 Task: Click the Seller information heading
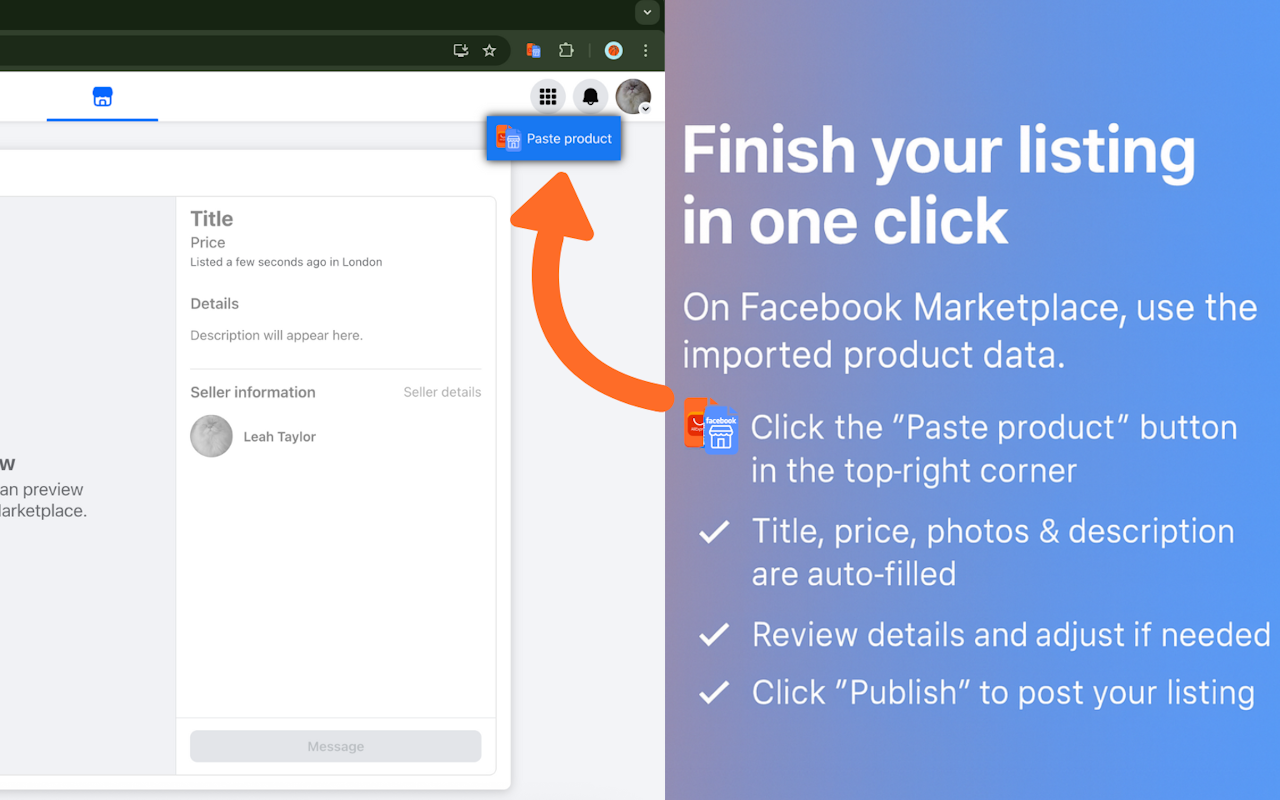253,392
